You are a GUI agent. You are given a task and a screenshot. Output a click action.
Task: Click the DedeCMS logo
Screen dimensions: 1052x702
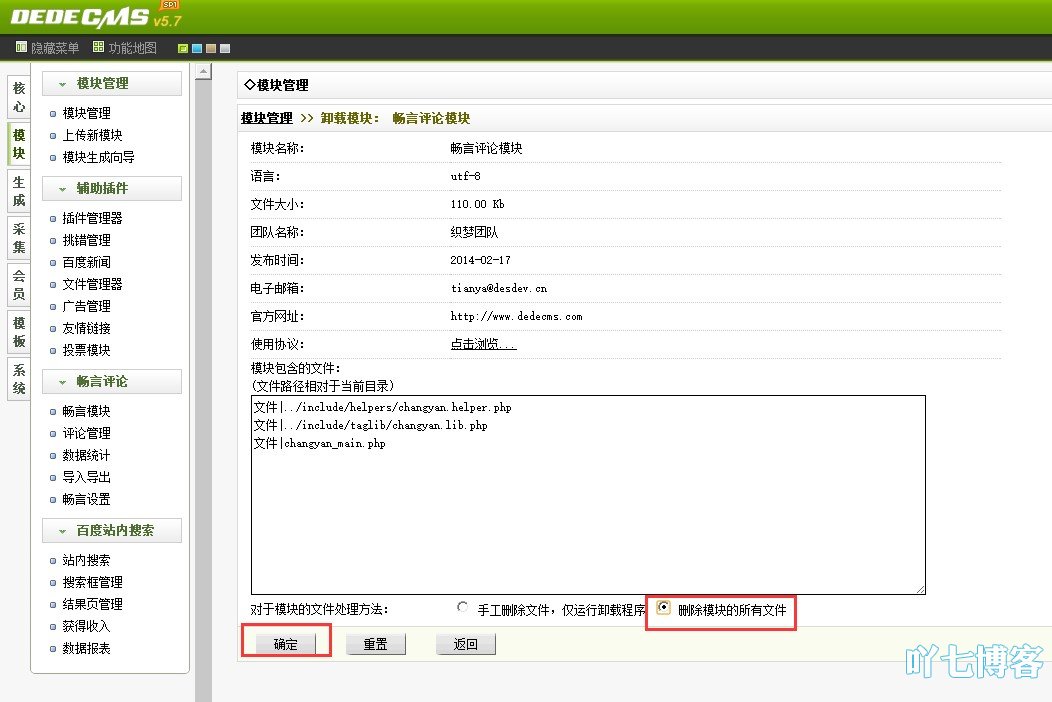[x=80, y=16]
